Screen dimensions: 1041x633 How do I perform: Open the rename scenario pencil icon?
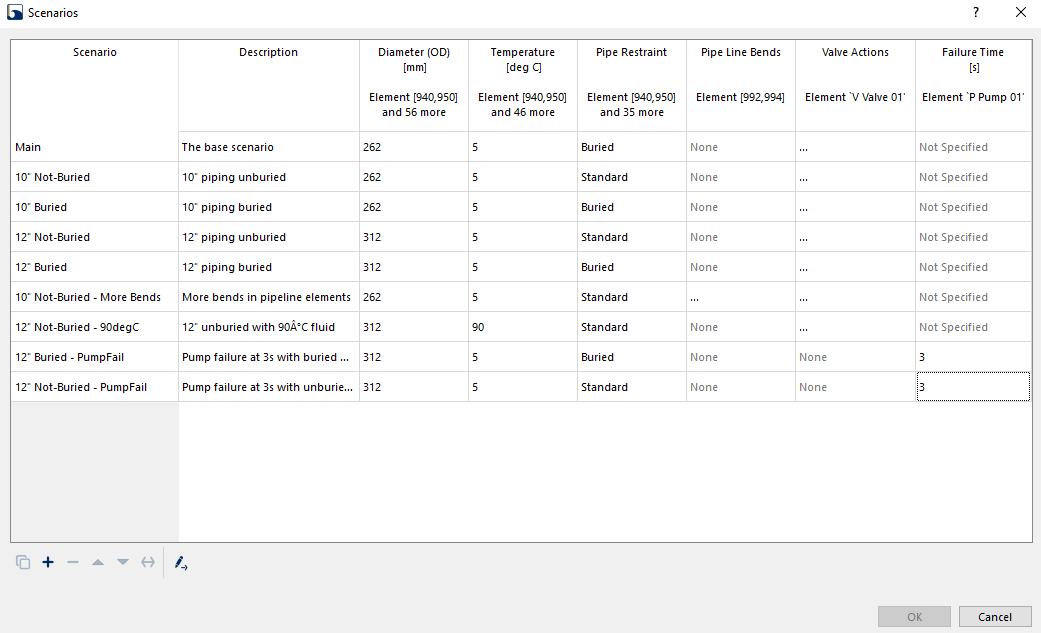[x=181, y=562]
